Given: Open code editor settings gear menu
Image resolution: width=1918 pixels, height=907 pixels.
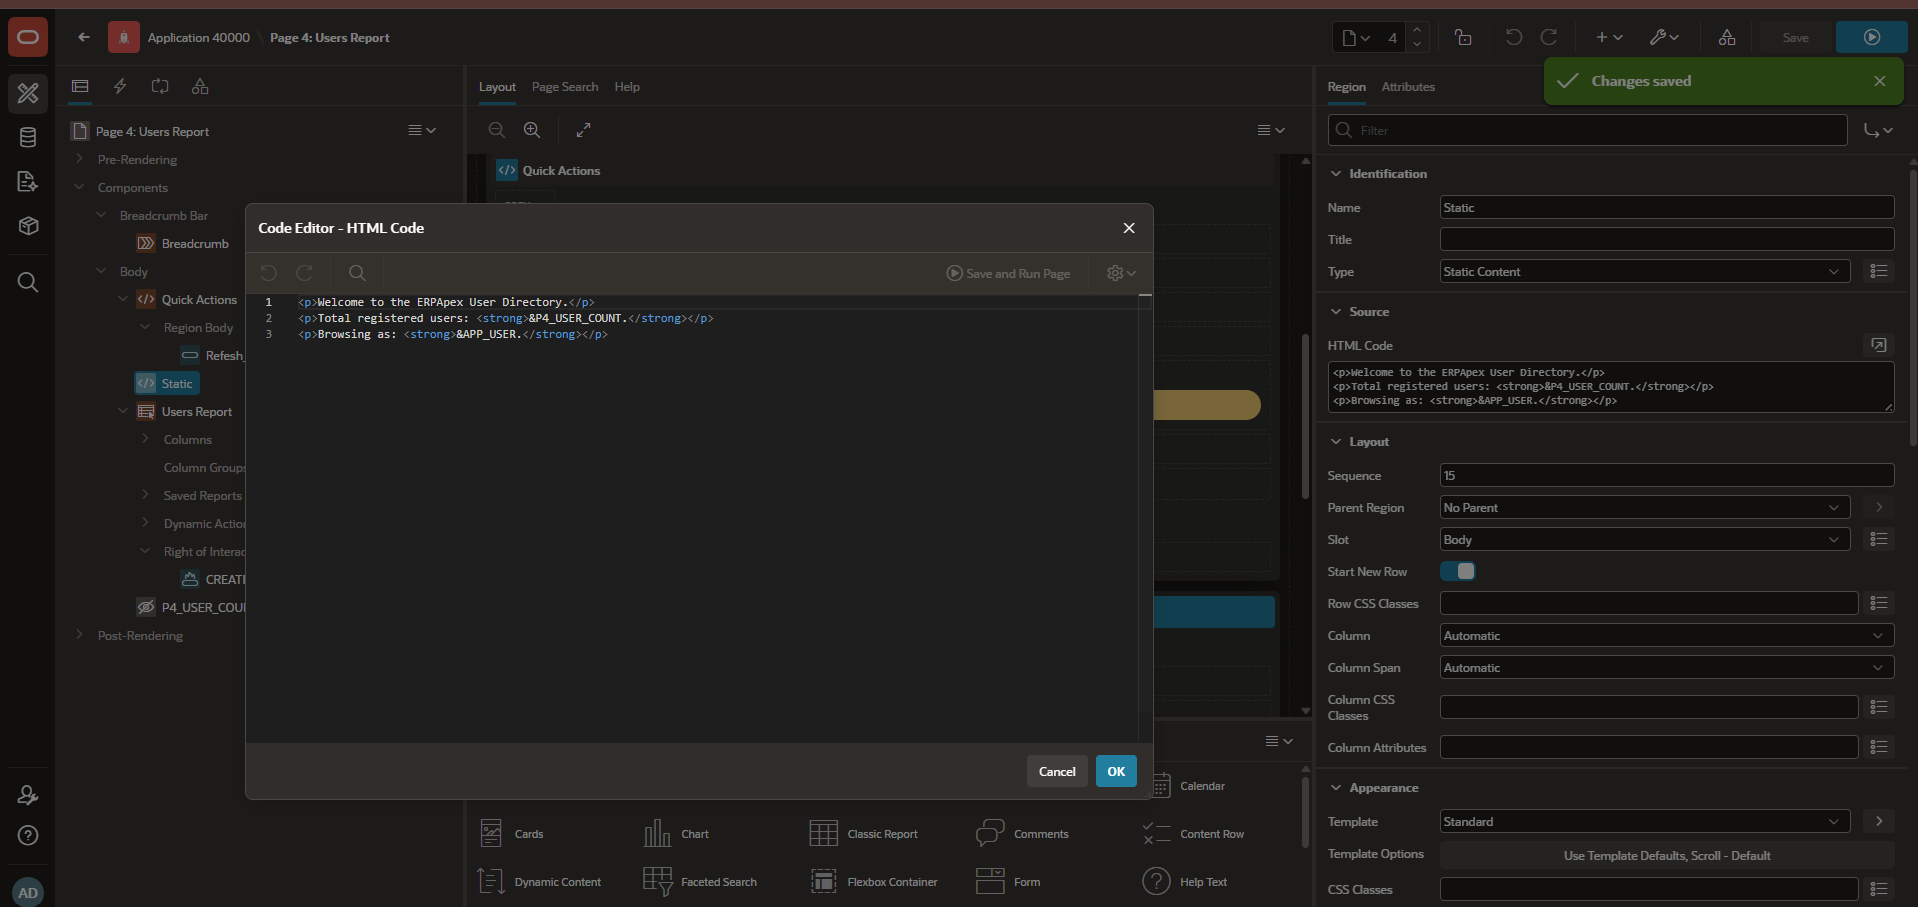Looking at the screenshot, I should click(1121, 273).
